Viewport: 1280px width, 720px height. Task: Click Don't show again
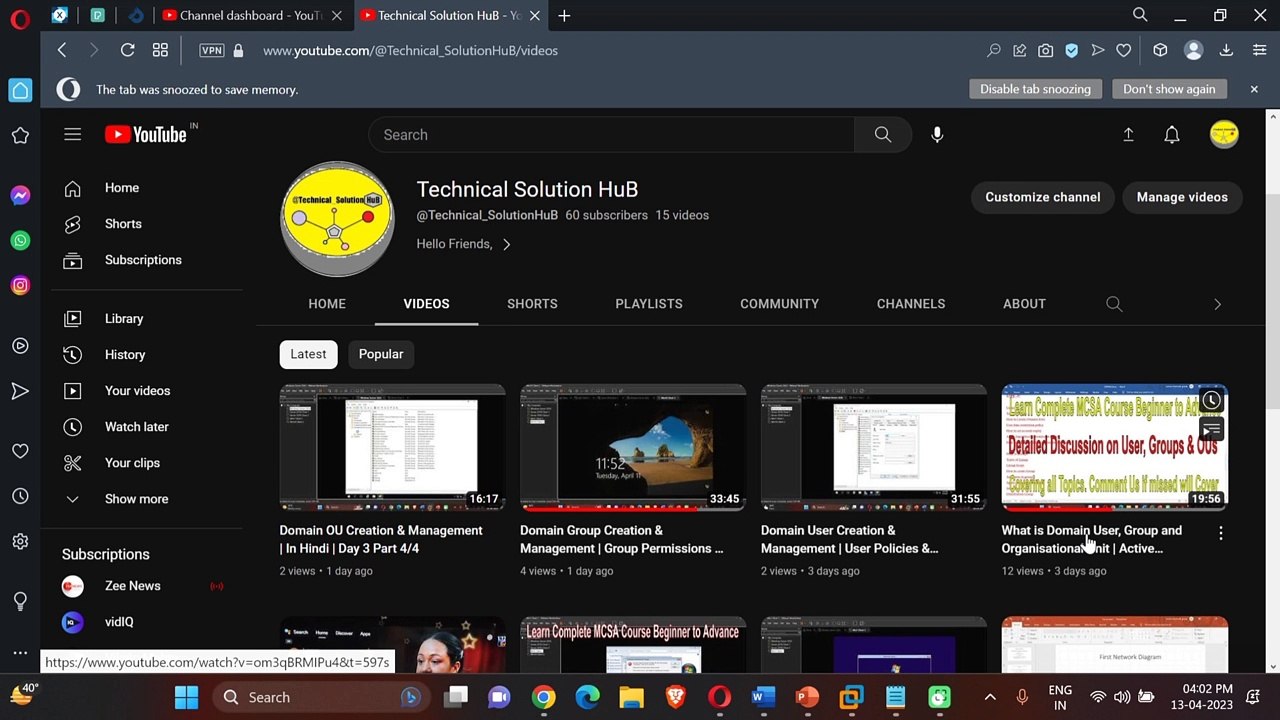(x=1169, y=89)
